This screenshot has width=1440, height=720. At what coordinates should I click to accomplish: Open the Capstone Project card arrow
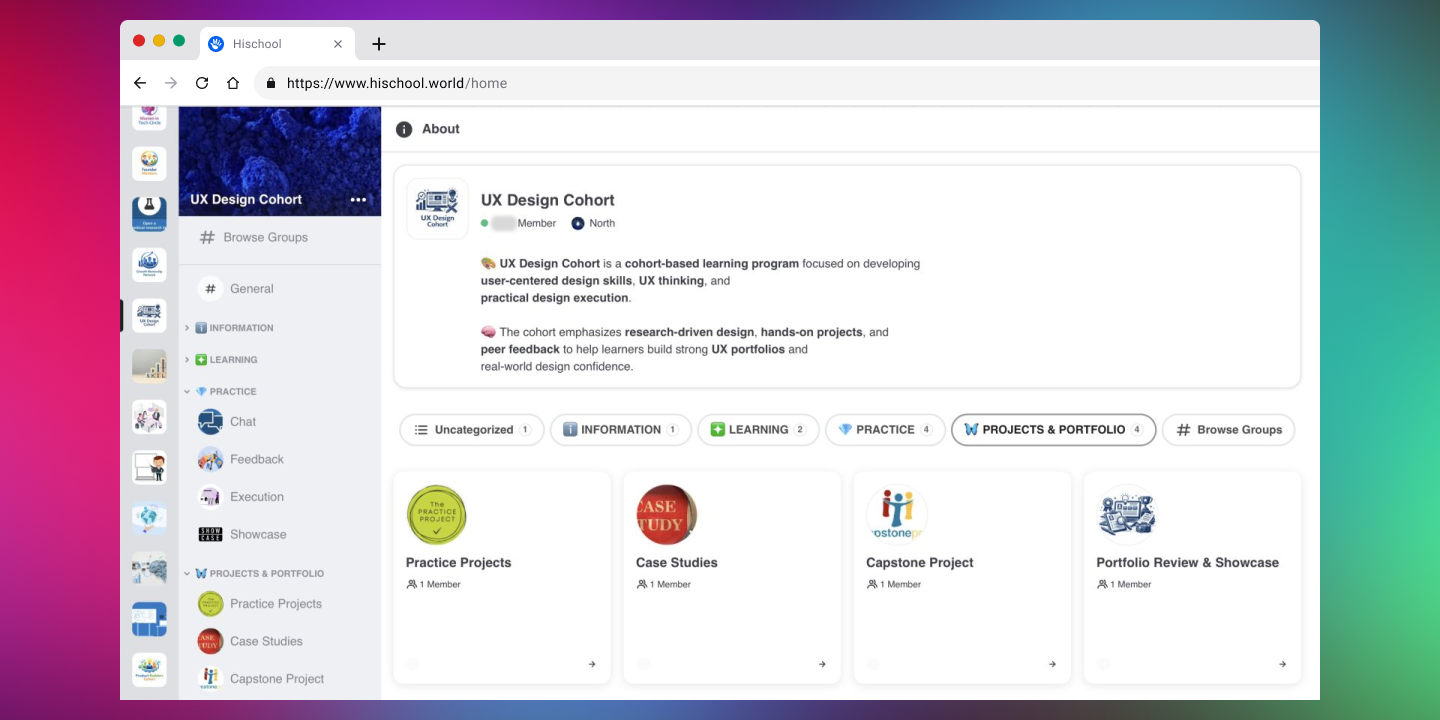[x=1052, y=664]
